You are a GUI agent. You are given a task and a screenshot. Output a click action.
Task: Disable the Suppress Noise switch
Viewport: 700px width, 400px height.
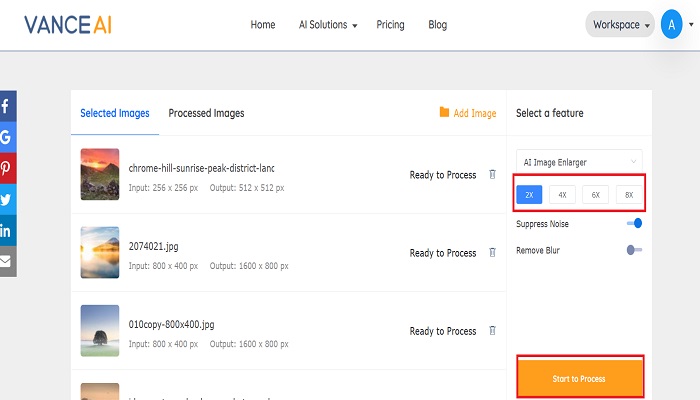(x=634, y=223)
